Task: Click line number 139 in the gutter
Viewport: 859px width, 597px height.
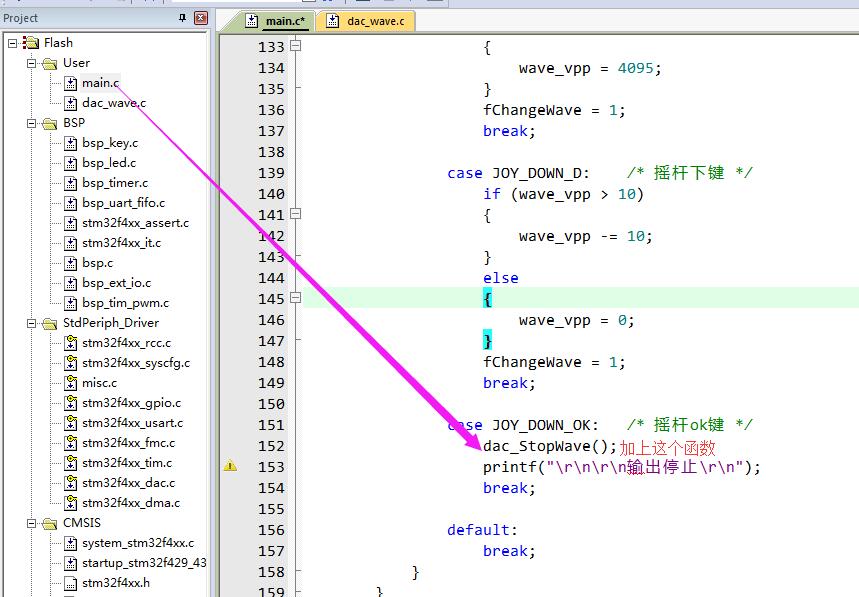Action: pyautogui.click(x=271, y=173)
